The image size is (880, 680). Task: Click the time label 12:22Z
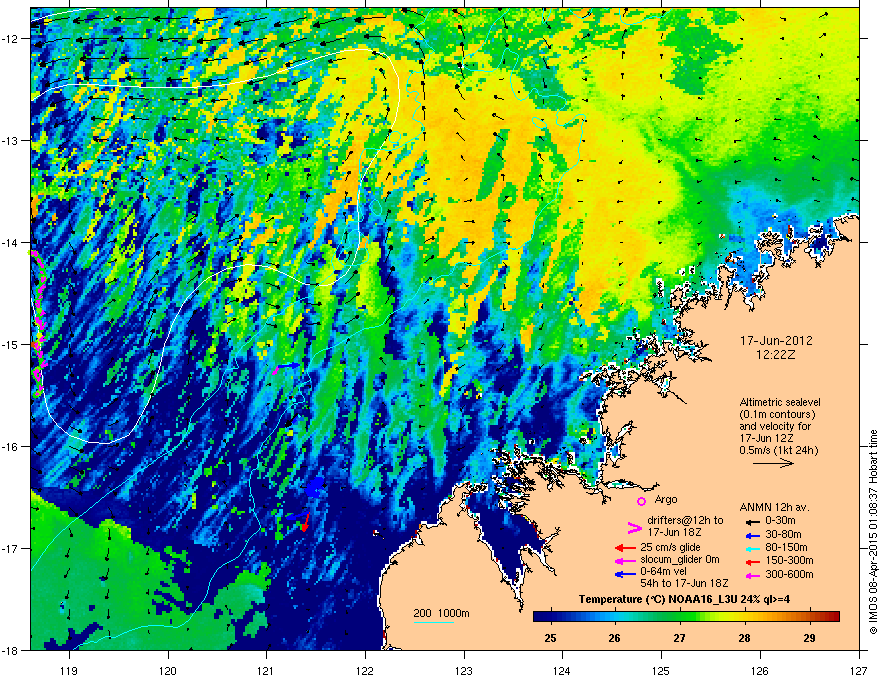coord(776,355)
